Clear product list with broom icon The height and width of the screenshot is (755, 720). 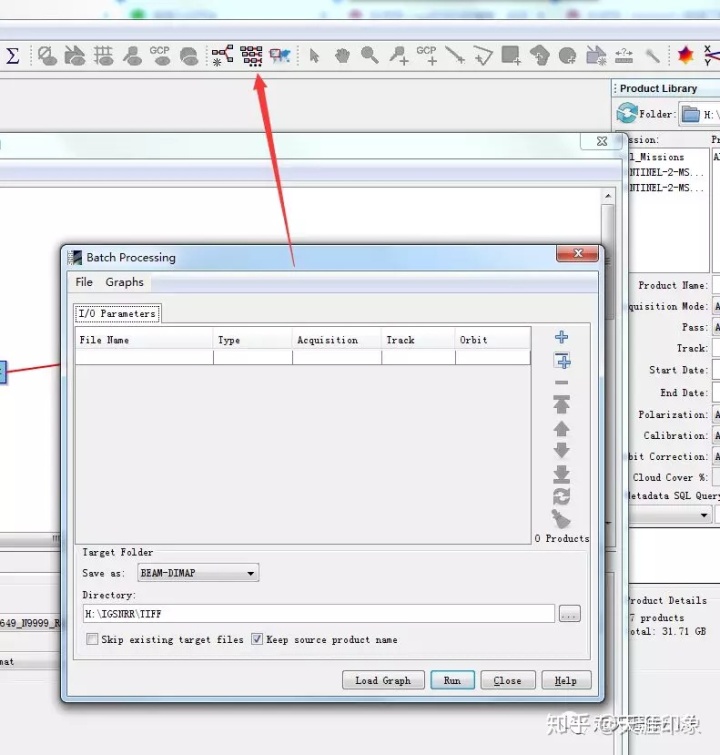[561, 519]
